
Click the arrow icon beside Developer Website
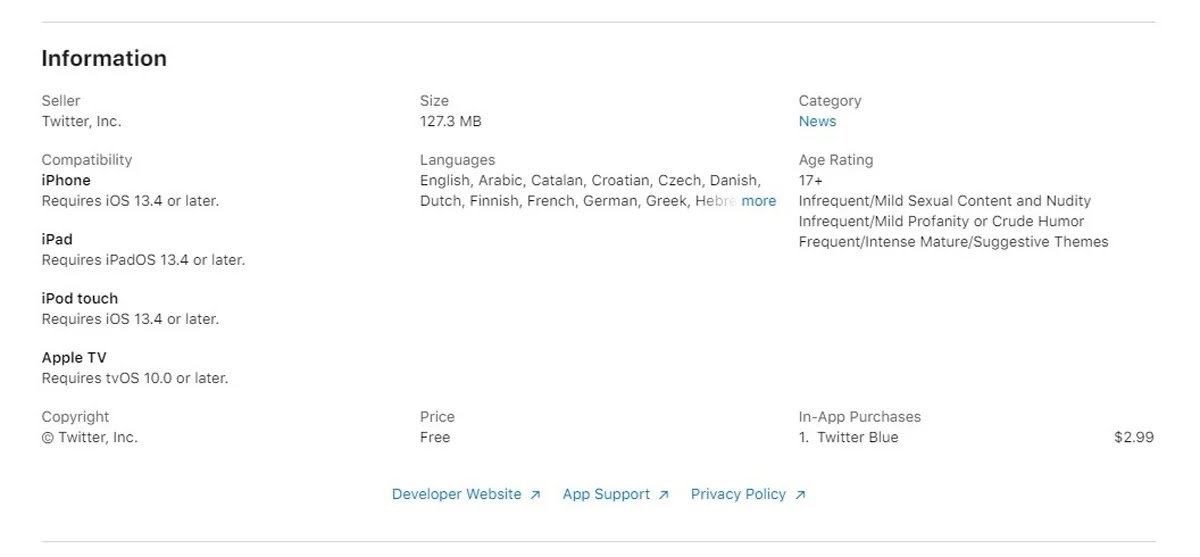(x=535, y=495)
